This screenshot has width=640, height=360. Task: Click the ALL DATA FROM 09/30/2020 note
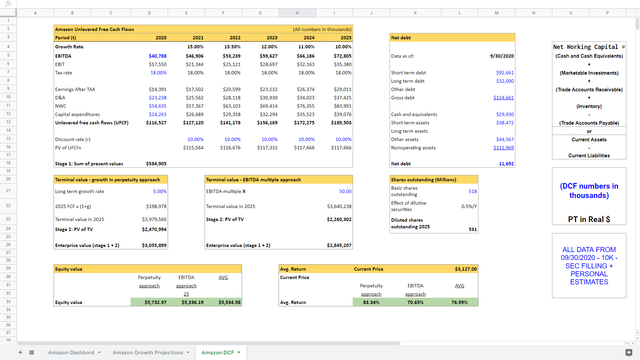click(x=589, y=265)
